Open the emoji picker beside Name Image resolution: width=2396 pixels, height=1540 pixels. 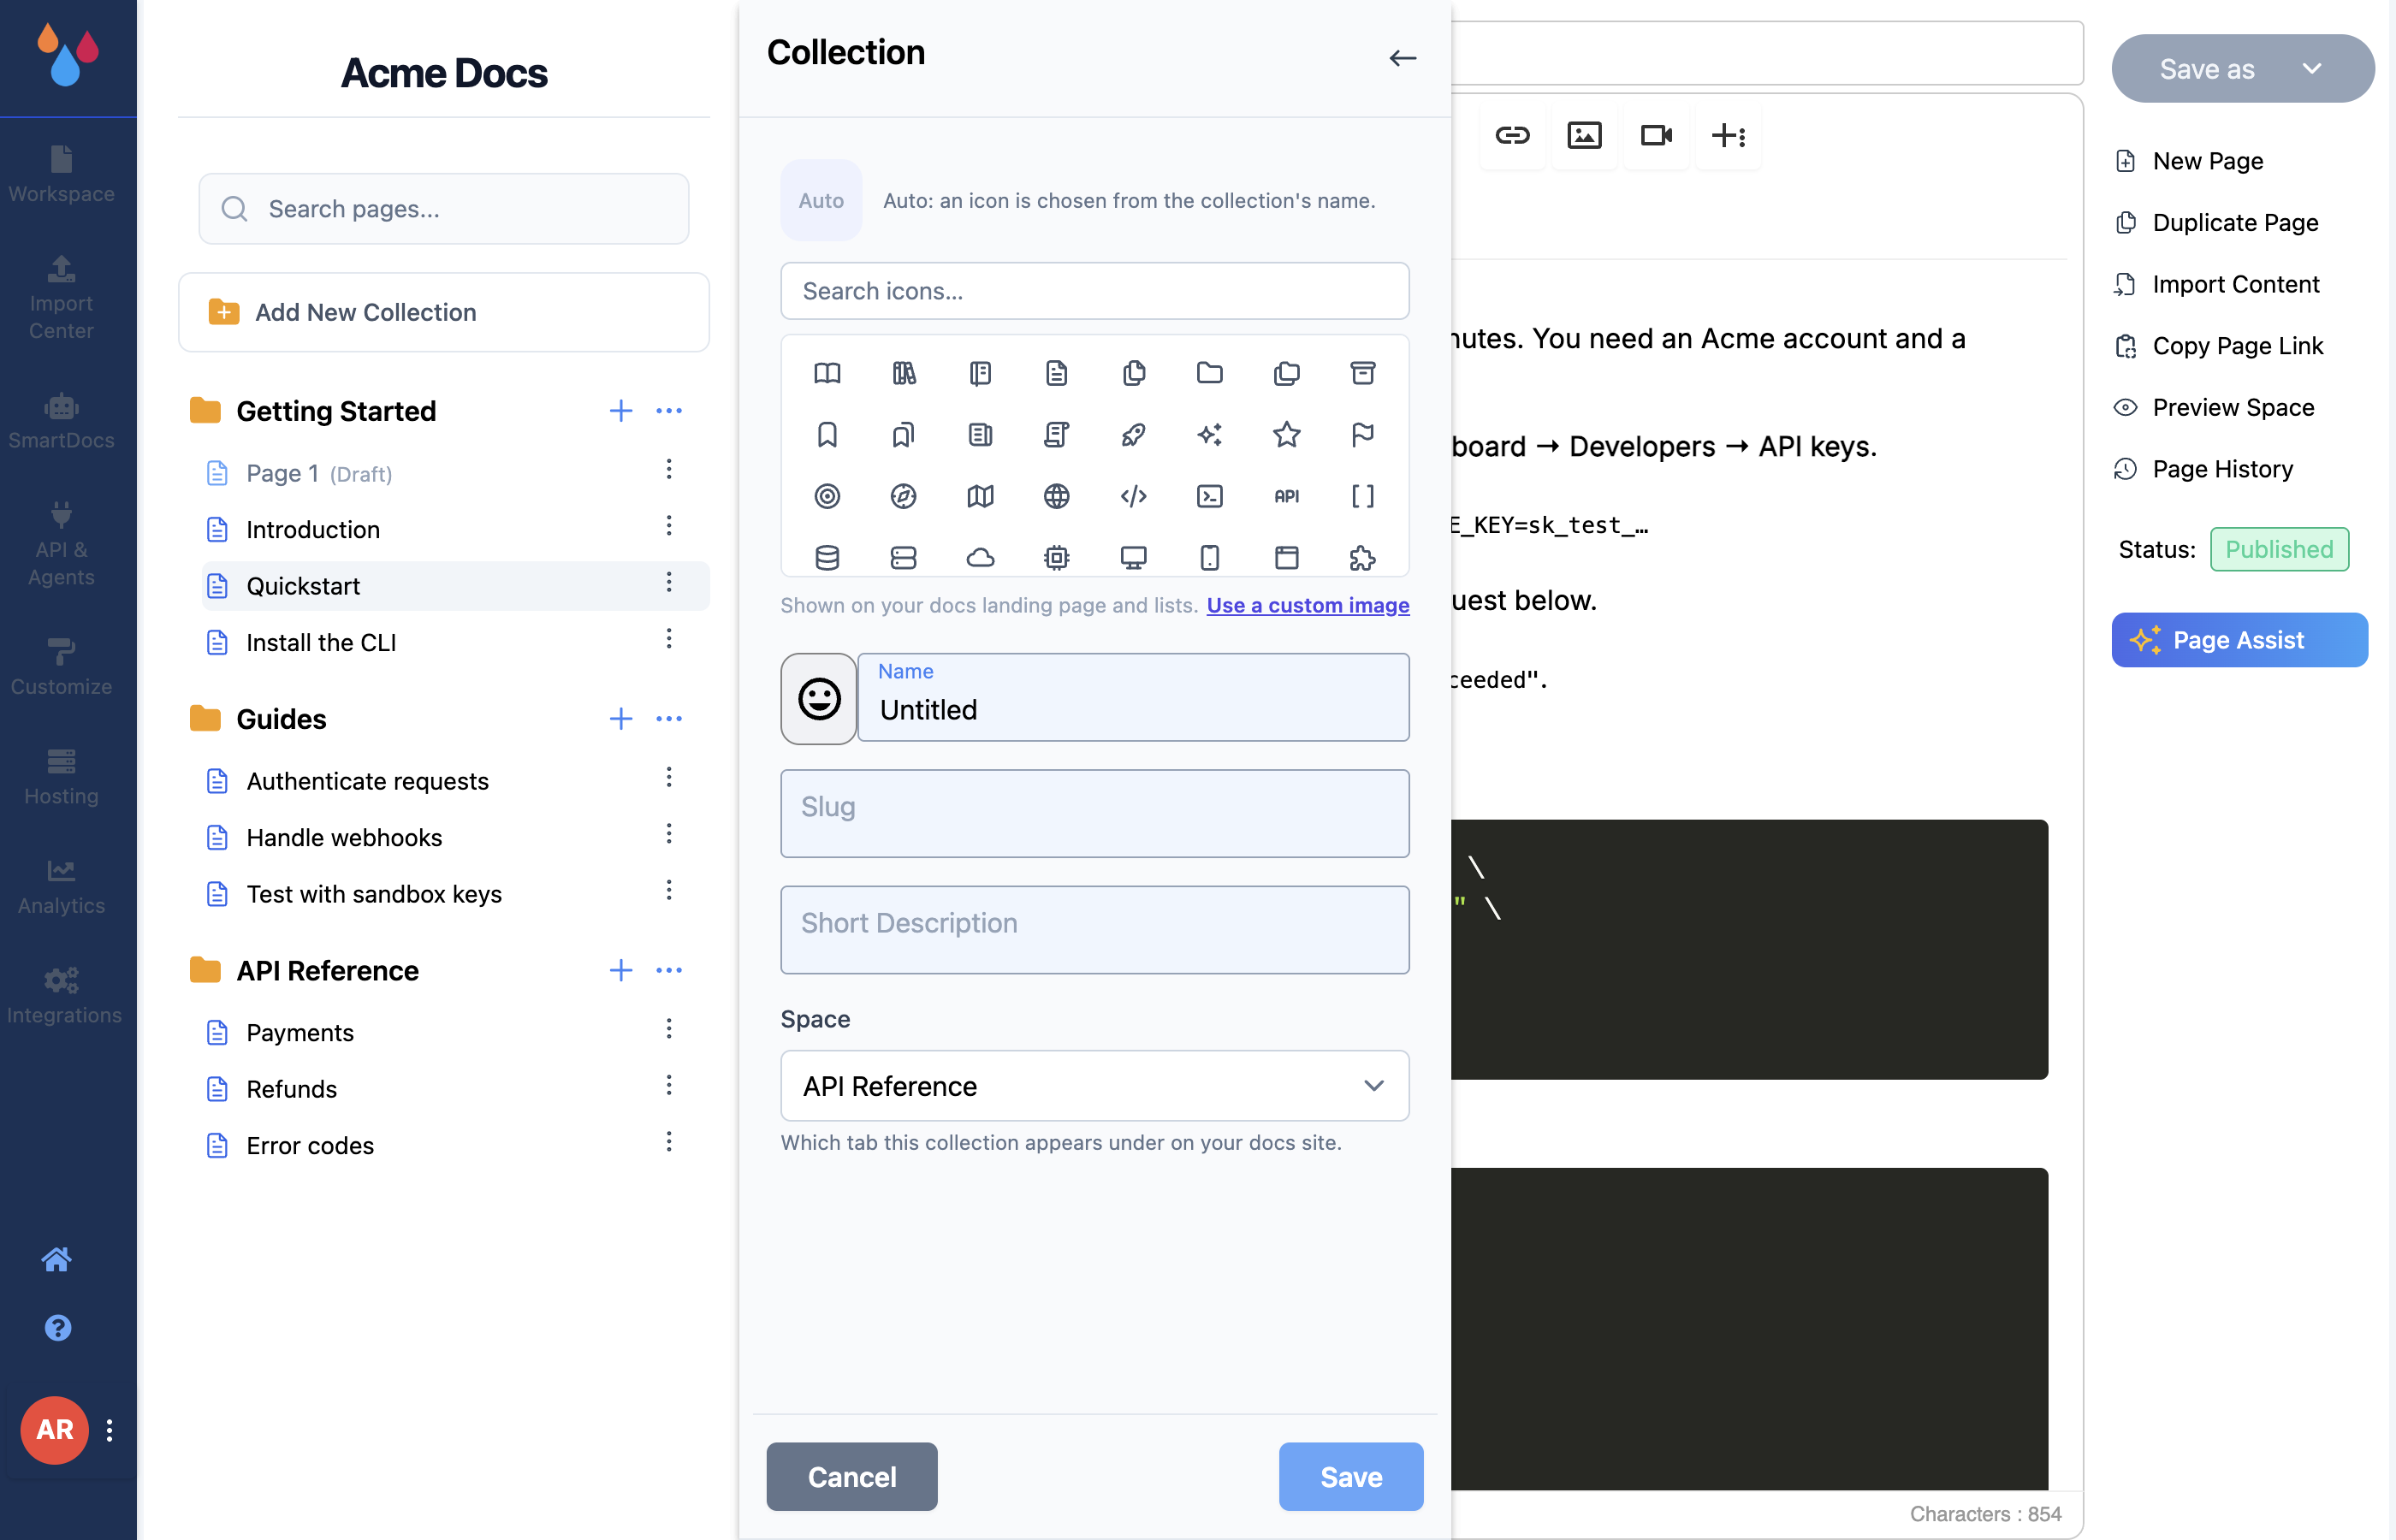[819, 698]
